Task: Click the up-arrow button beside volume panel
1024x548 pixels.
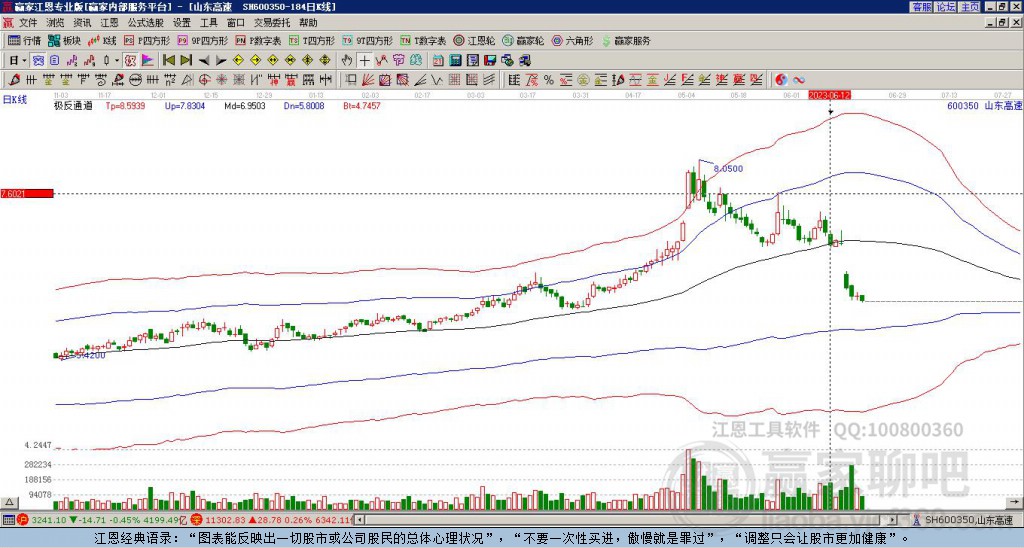Action: pos(8,503)
